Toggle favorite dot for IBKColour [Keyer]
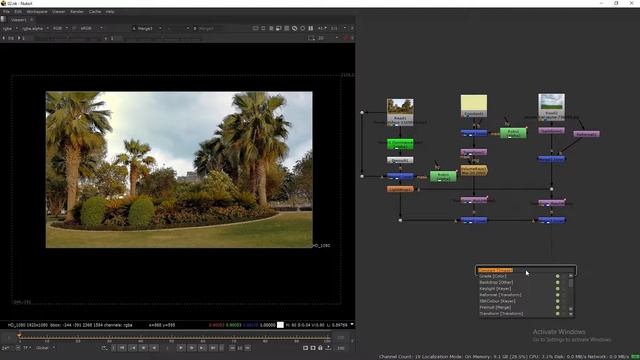Viewport: 640px width, 360px height. click(558, 301)
